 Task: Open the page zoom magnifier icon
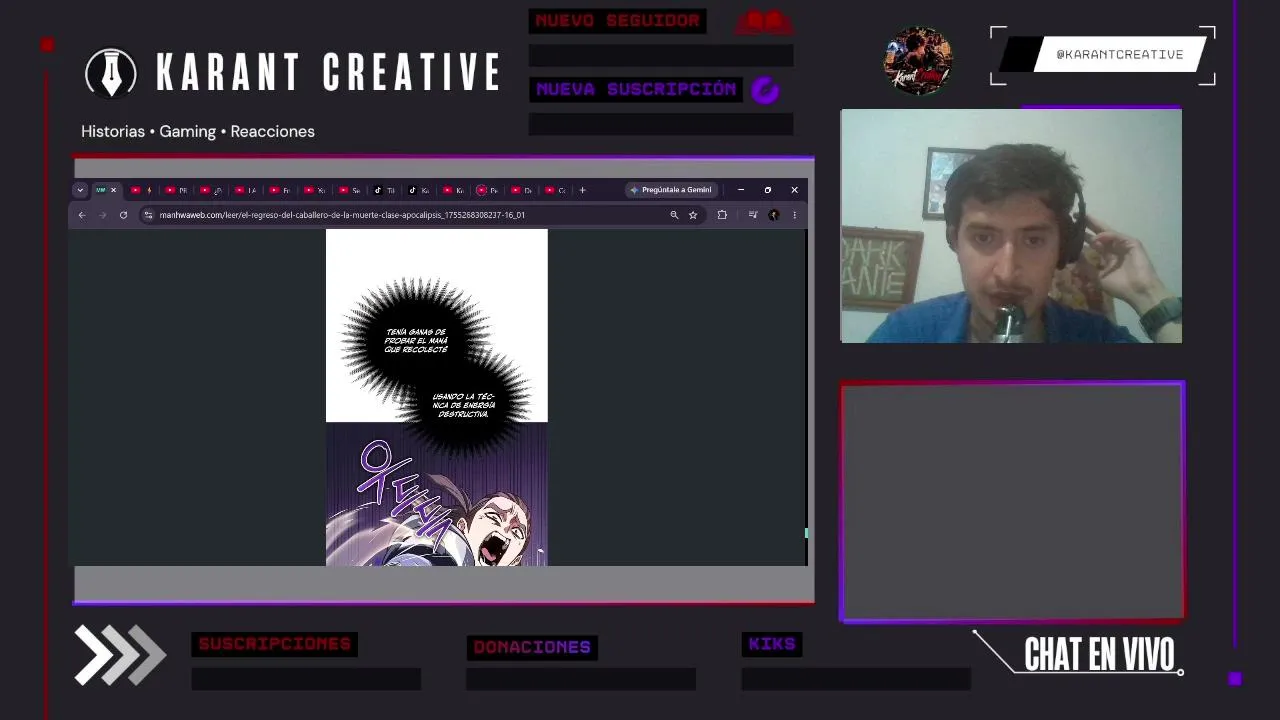pyautogui.click(x=674, y=215)
